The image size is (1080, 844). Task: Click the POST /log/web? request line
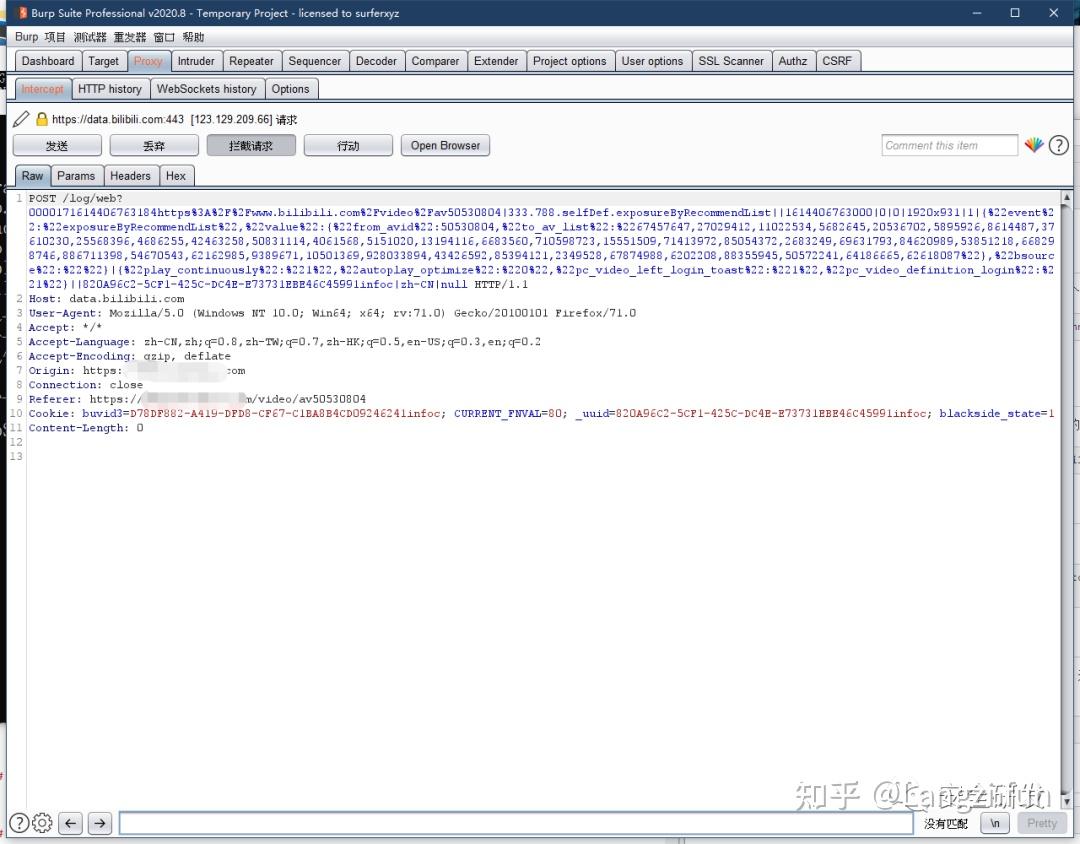coord(76,198)
